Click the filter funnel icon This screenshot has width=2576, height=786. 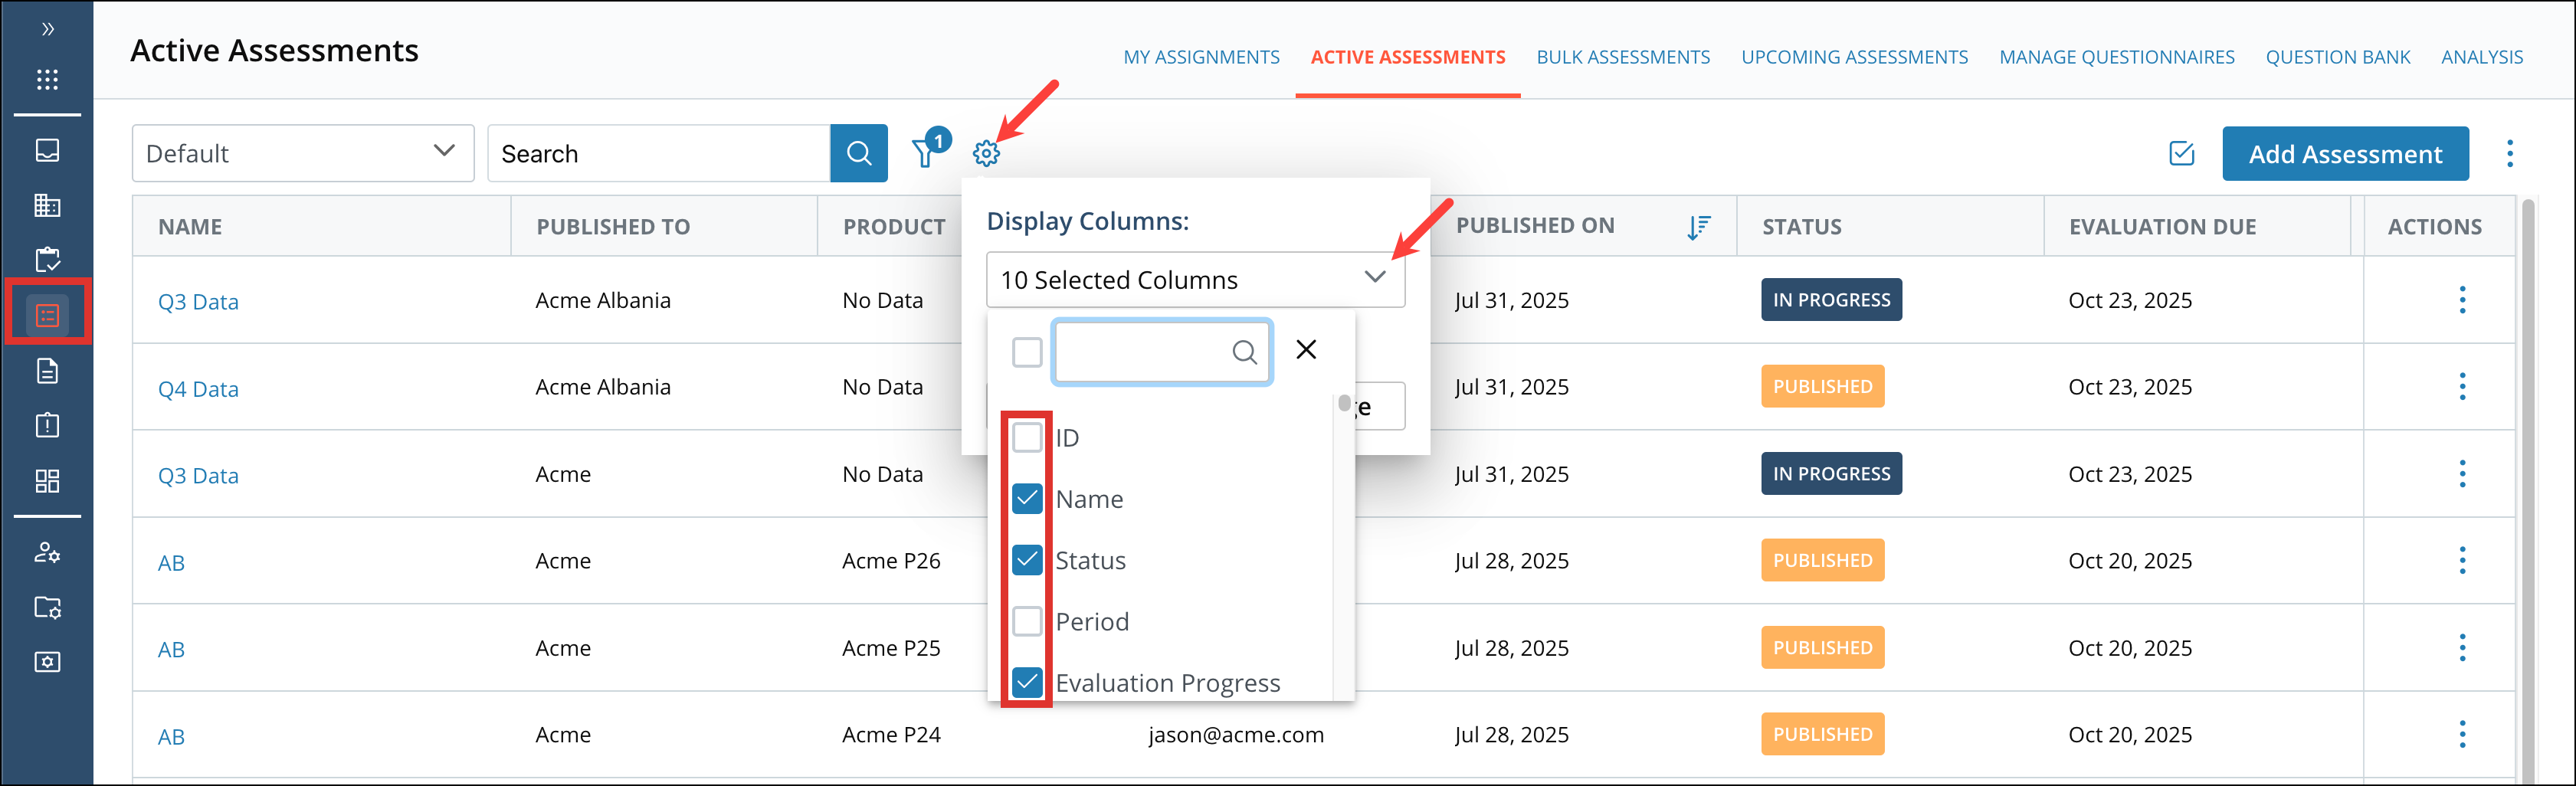925,153
